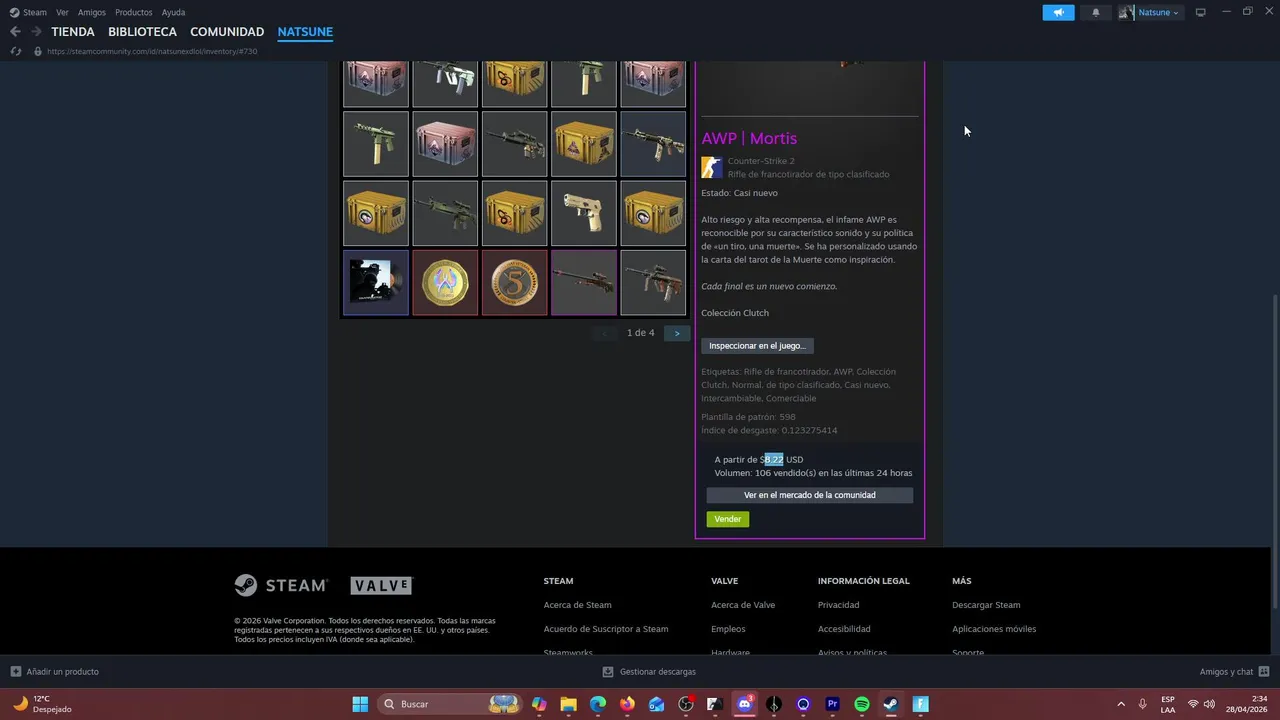This screenshot has height=720, width=1280.
Task: Open the blue megaphone announcements button
Action: tap(1058, 12)
